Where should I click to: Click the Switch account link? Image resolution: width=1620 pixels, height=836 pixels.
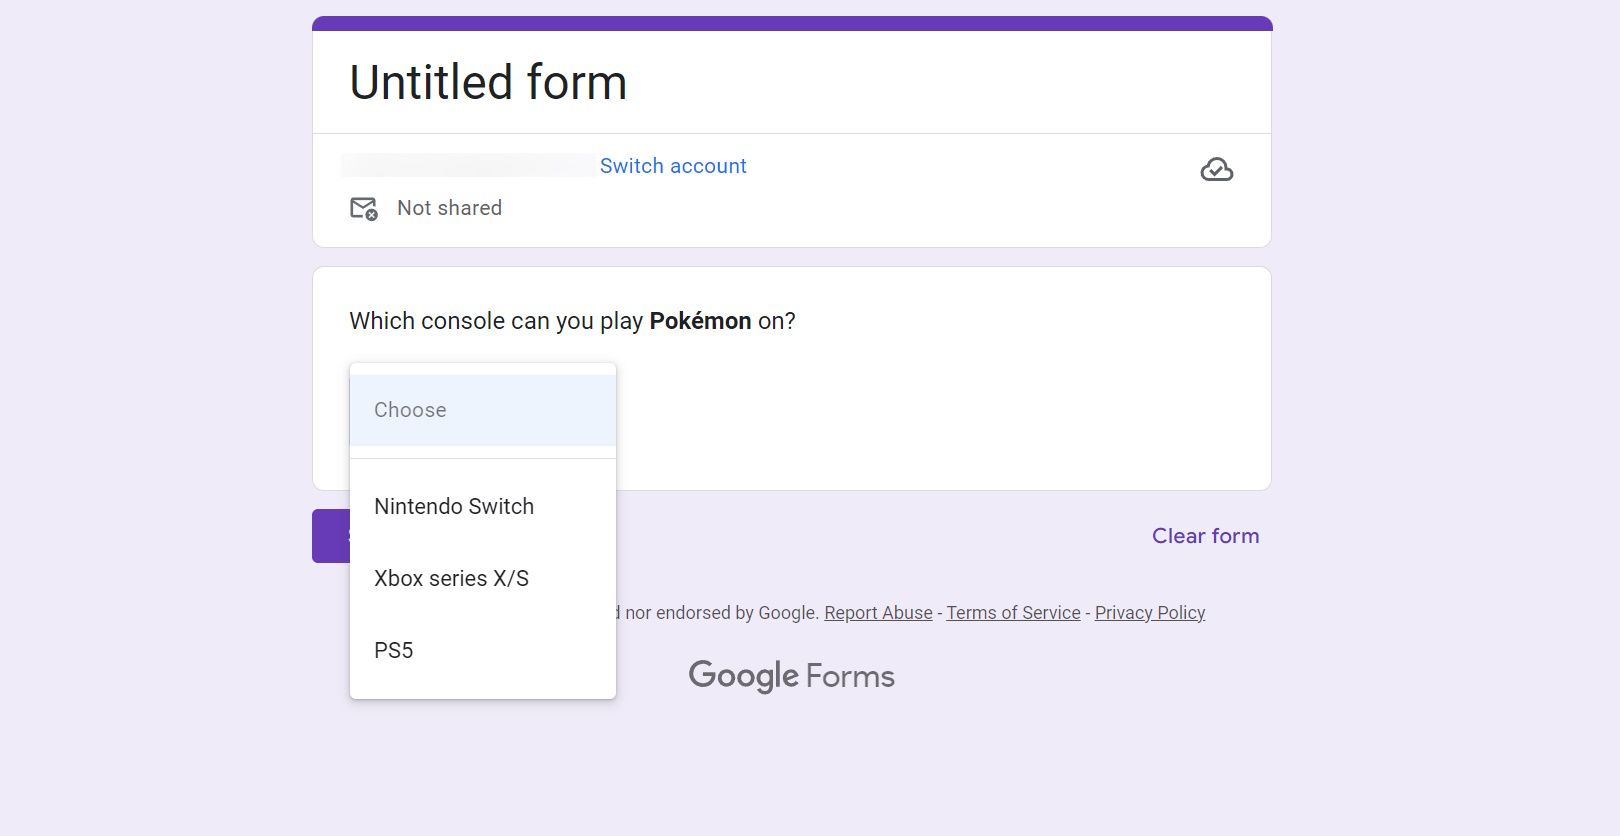click(x=673, y=166)
